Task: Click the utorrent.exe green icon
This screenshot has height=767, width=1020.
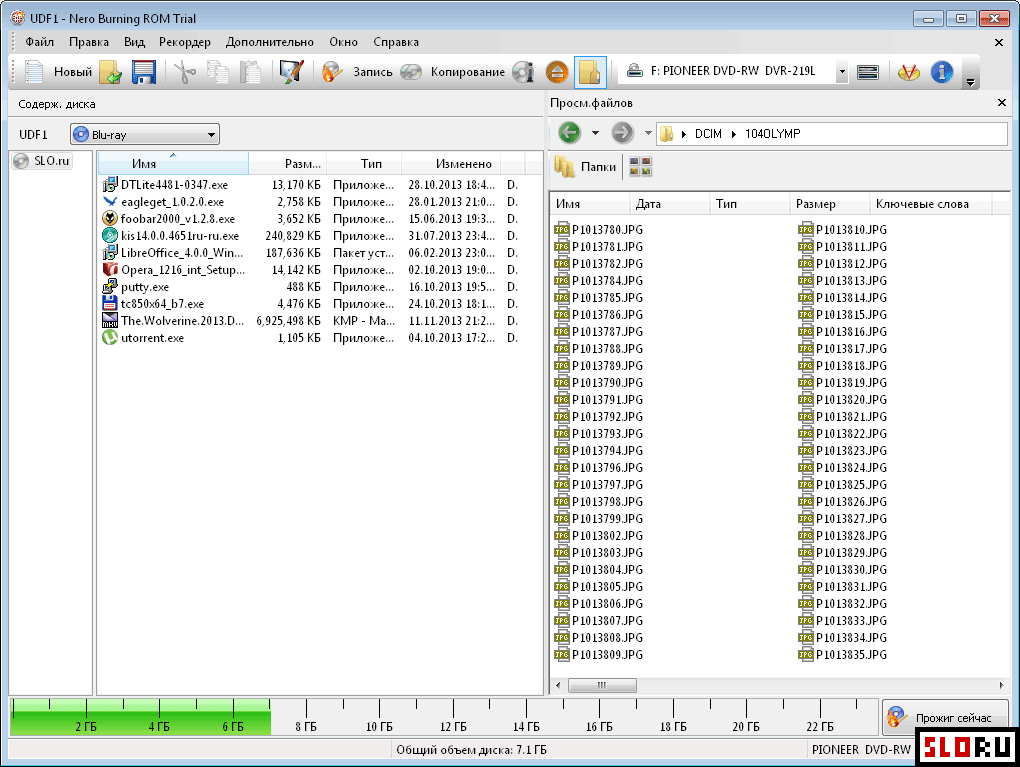Action: (x=110, y=337)
